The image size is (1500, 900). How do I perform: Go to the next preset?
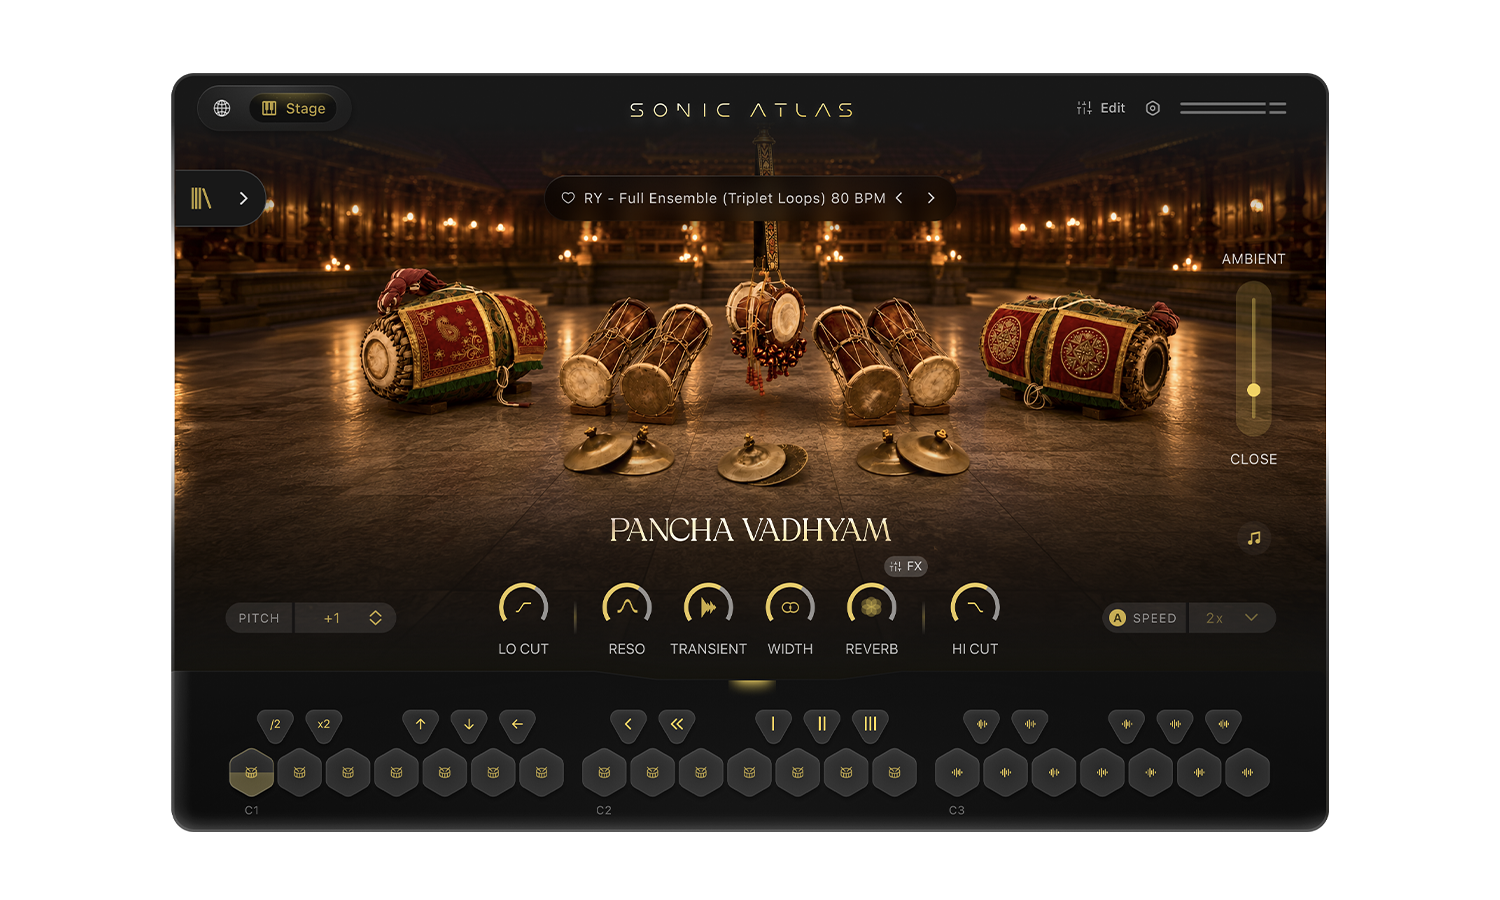coord(931,198)
